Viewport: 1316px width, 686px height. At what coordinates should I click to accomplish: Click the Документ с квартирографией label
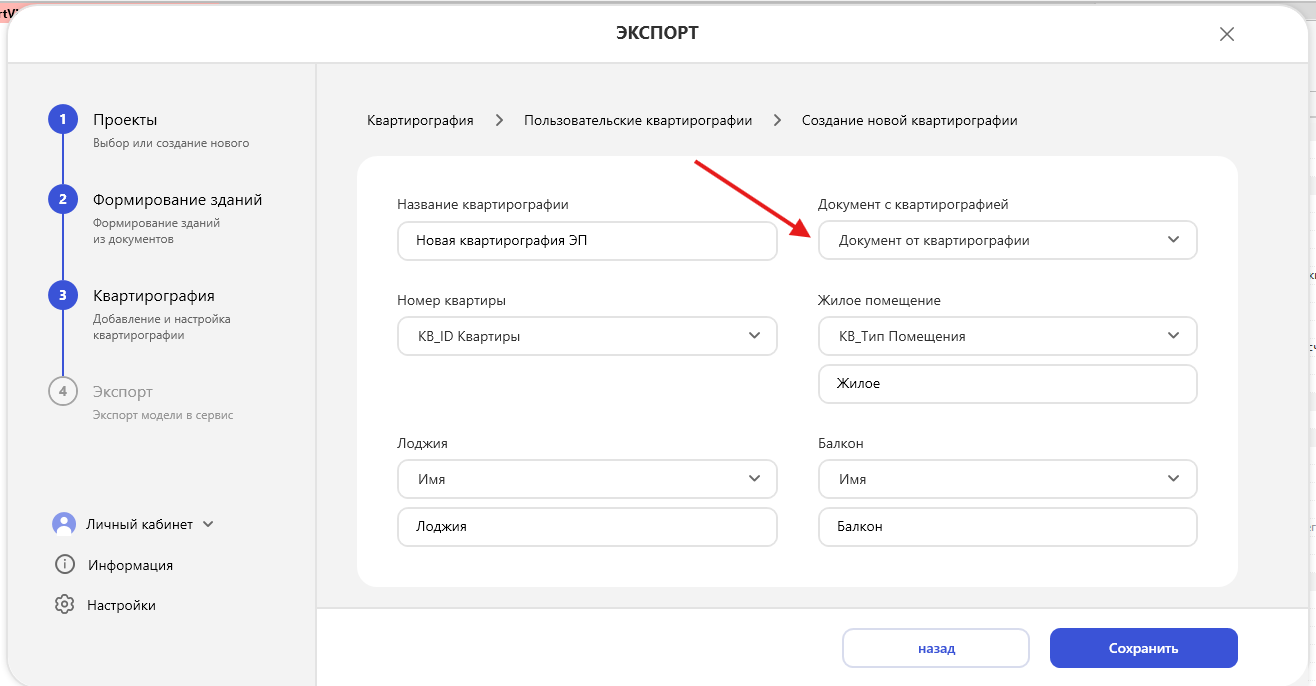(913, 204)
